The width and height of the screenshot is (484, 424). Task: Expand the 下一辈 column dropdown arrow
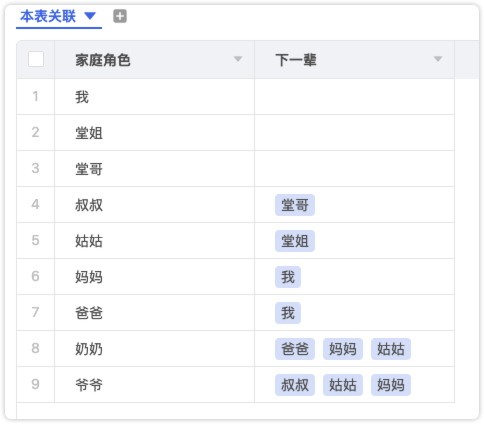[x=438, y=59]
